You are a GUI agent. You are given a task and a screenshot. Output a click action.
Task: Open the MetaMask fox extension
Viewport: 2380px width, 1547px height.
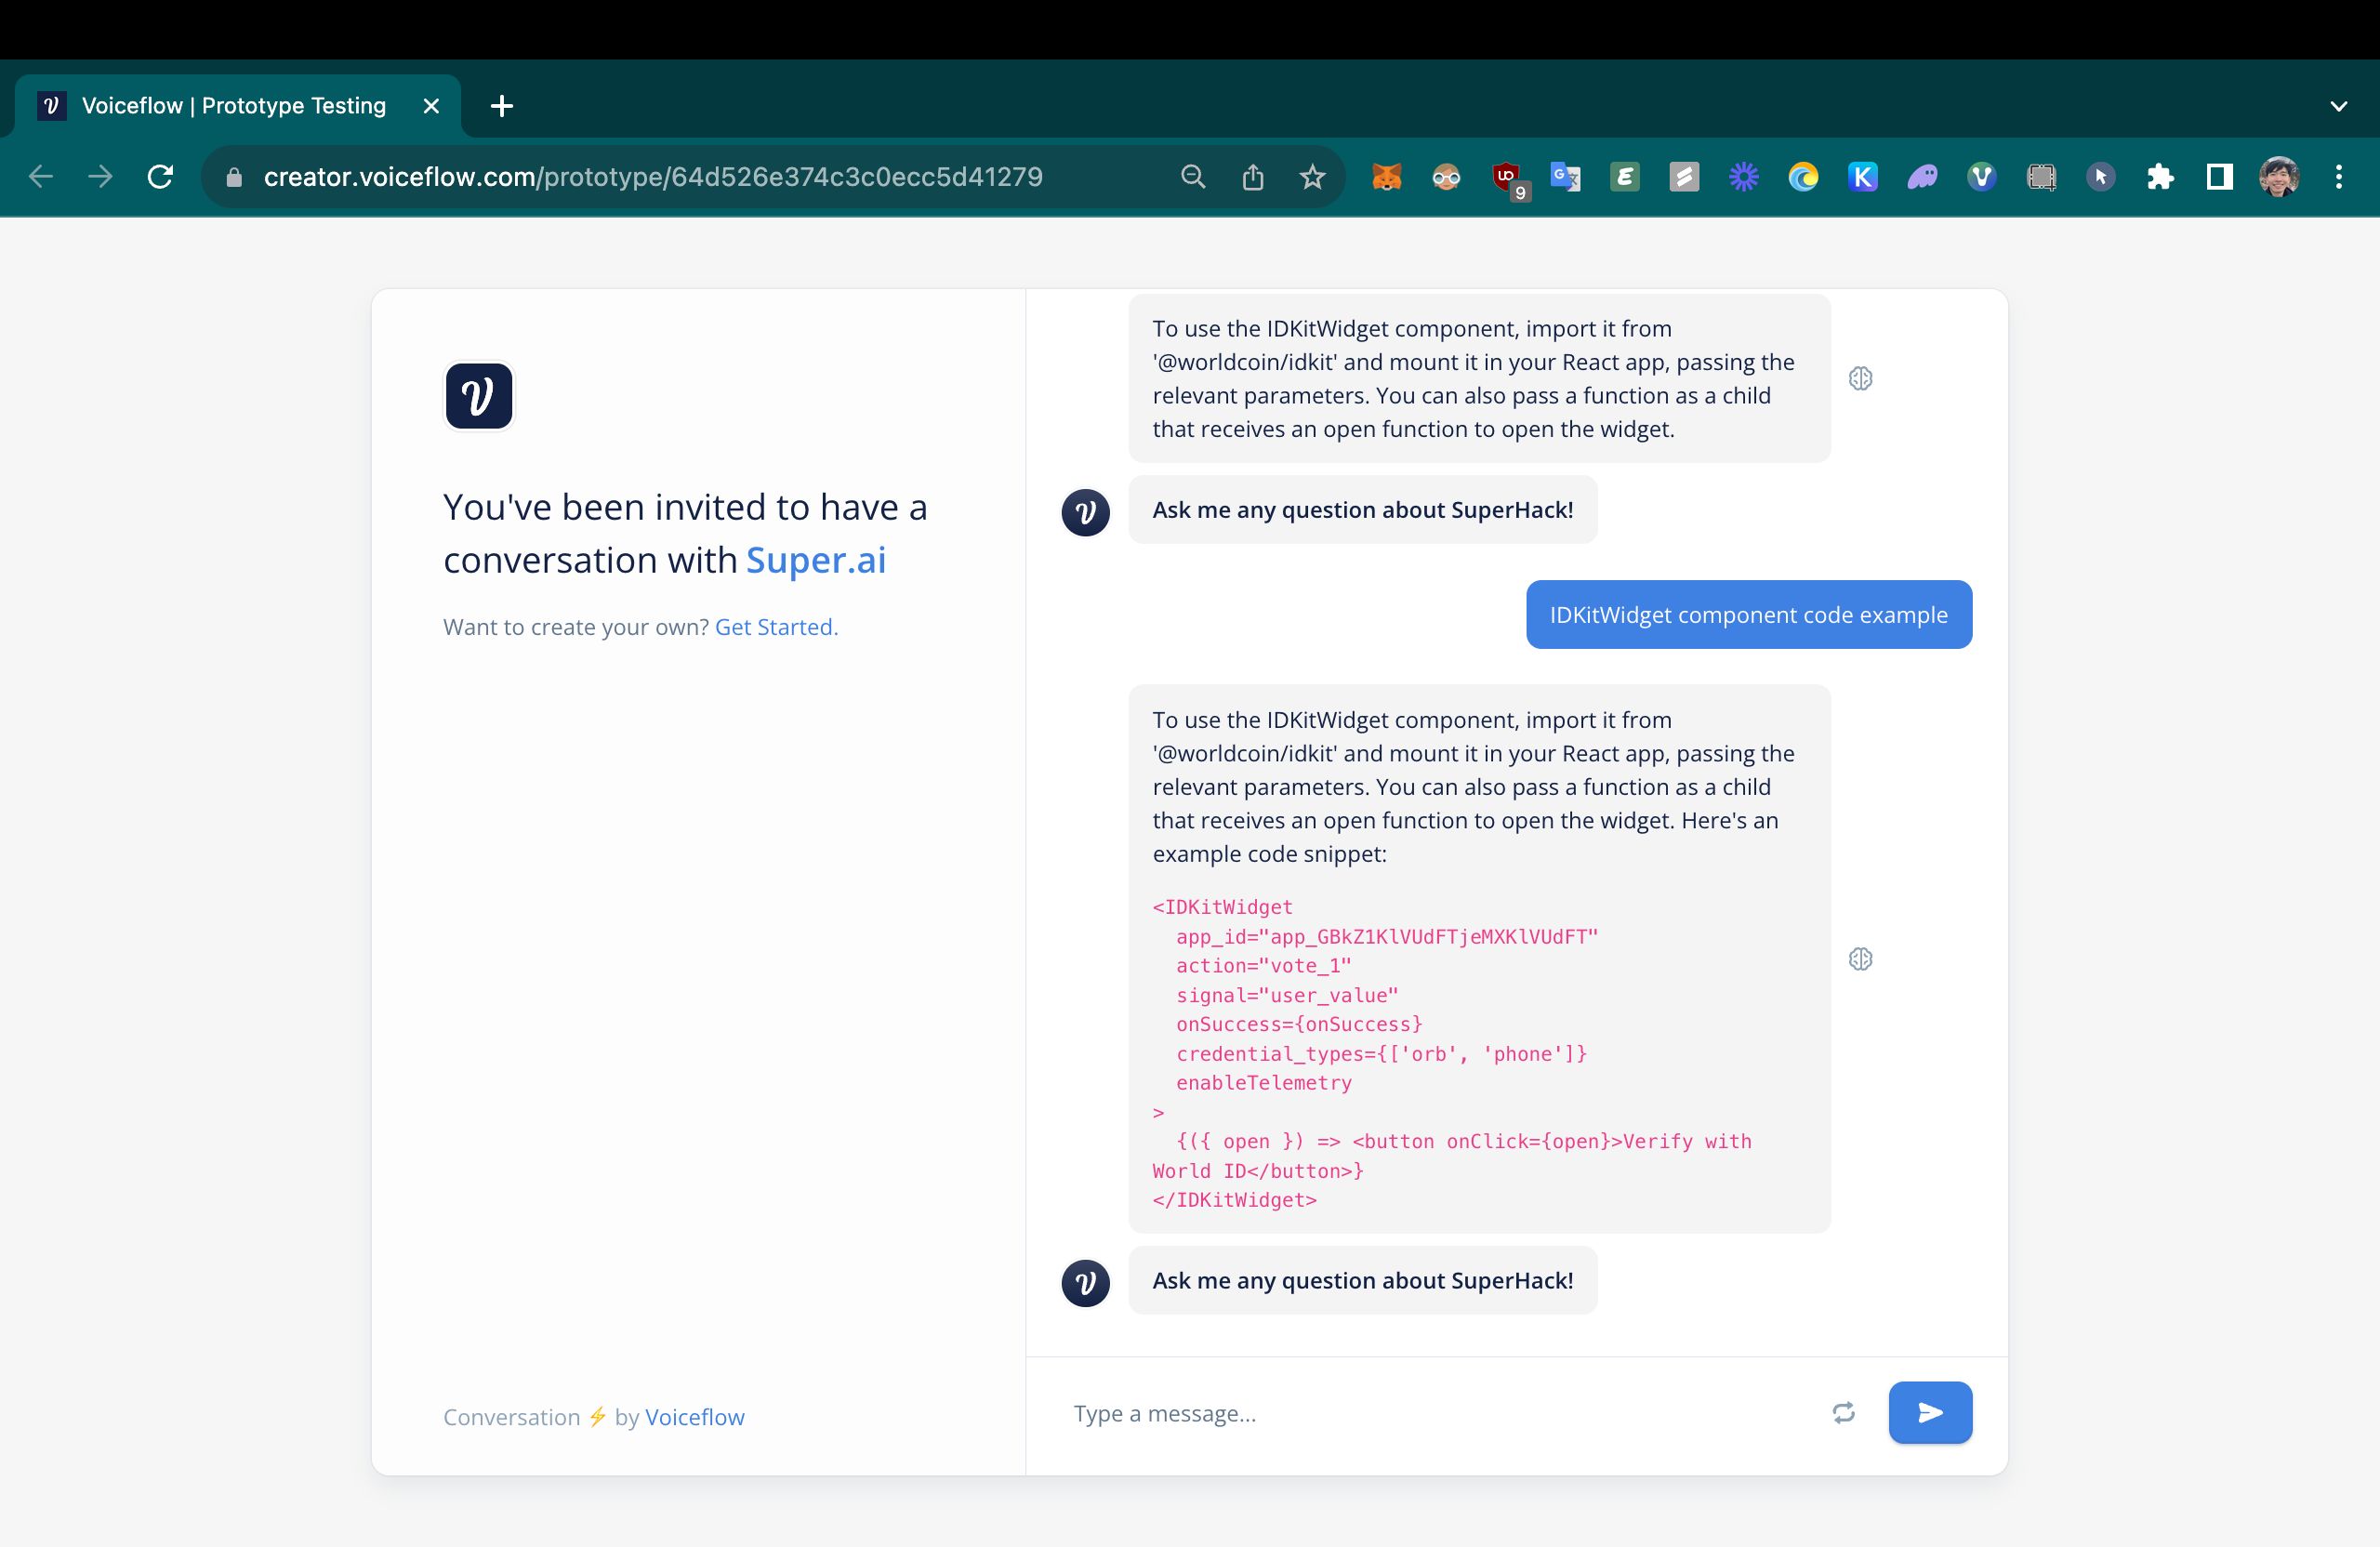click(x=1386, y=177)
